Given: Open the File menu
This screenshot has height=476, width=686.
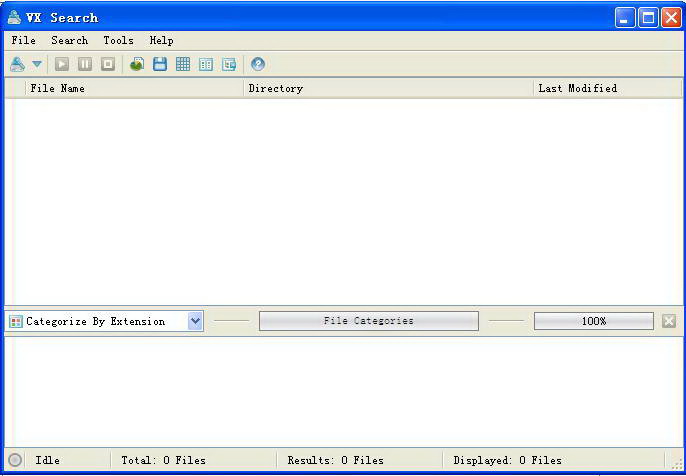Looking at the screenshot, I should 24,40.
